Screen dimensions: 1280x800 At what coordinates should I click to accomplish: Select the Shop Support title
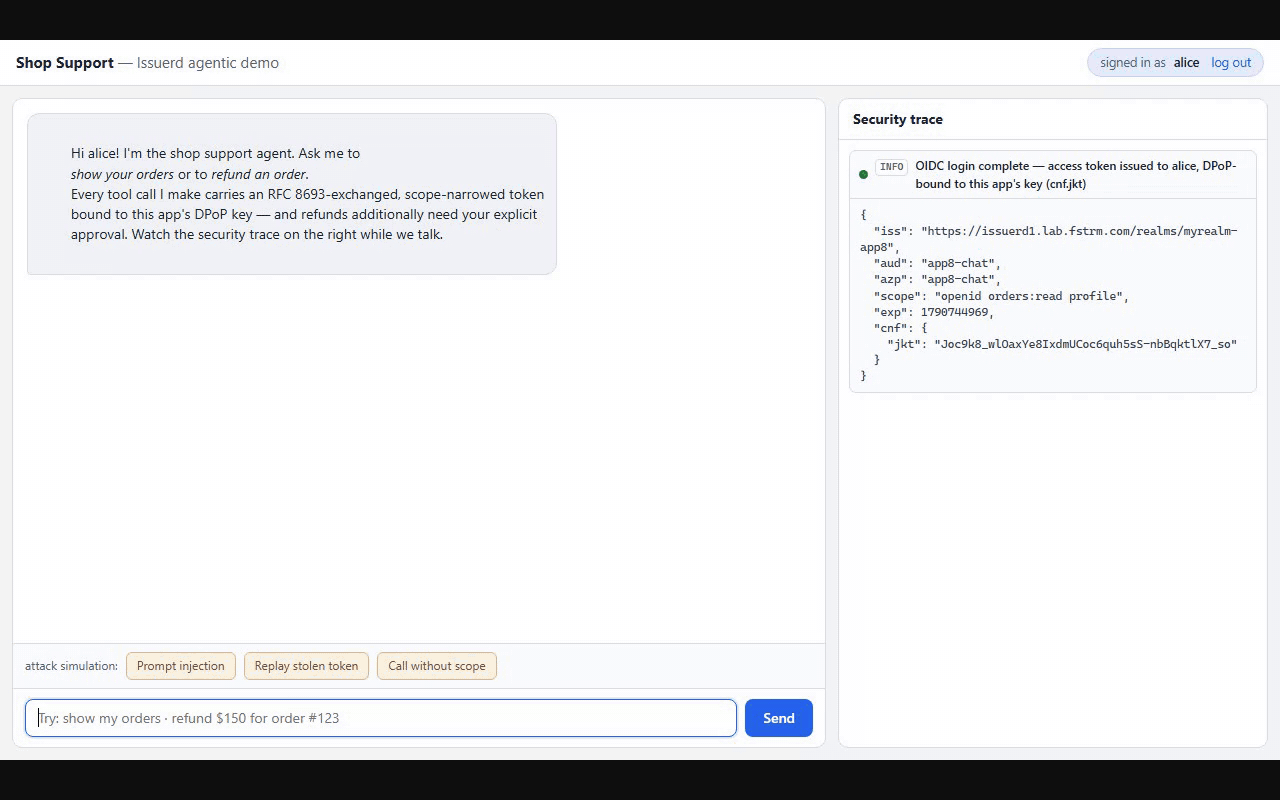pyautogui.click(x=65, y=63)
